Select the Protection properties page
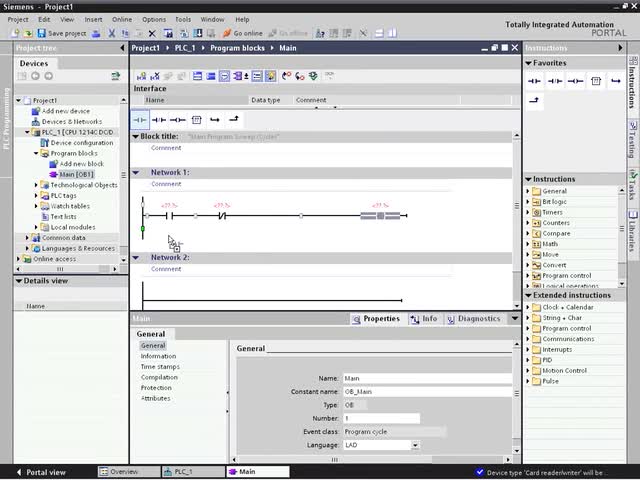Screen dimensions: 640x480 156,388
